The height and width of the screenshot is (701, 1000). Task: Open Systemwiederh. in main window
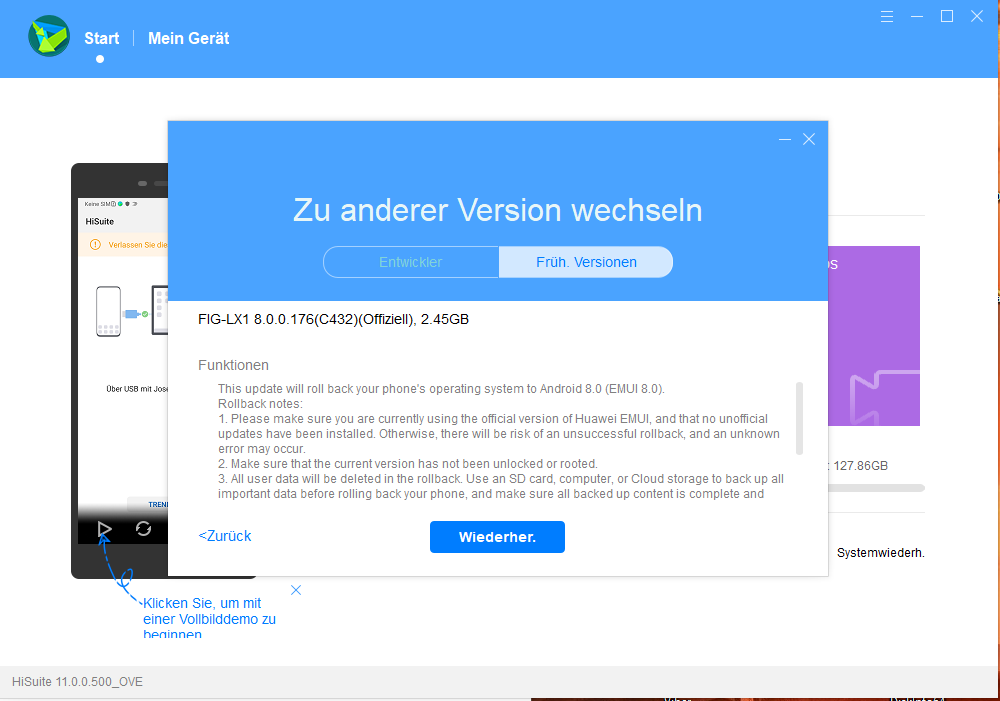click(881, 553)
